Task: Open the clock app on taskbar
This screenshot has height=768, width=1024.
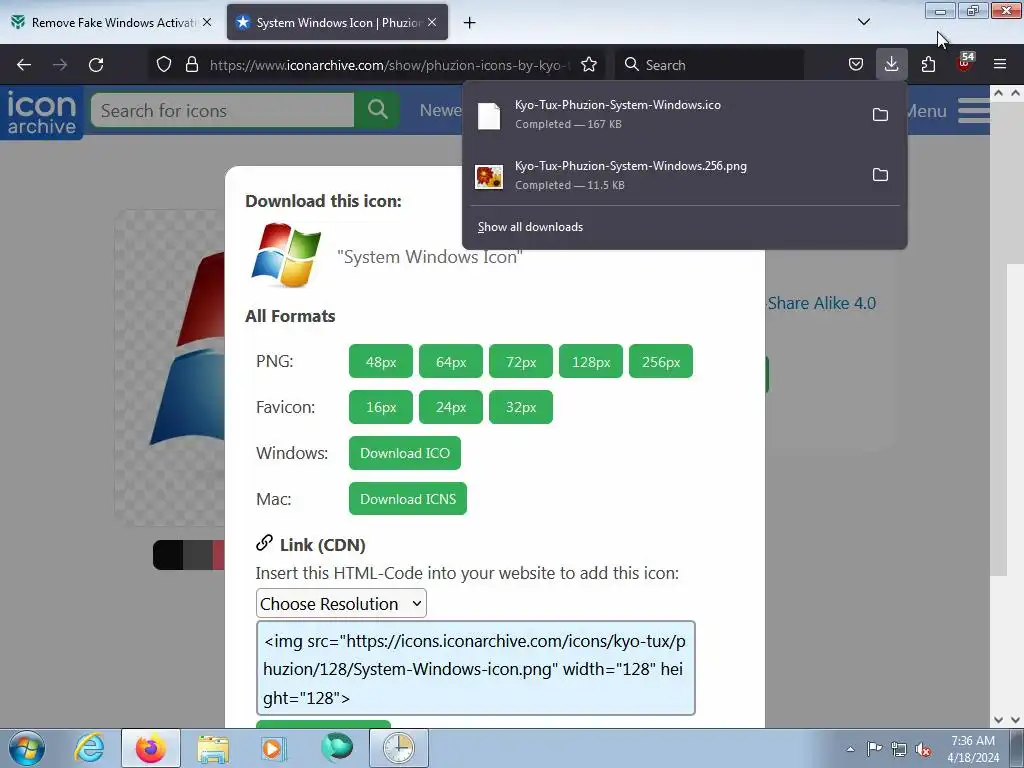Action: (x=398, y=748)
